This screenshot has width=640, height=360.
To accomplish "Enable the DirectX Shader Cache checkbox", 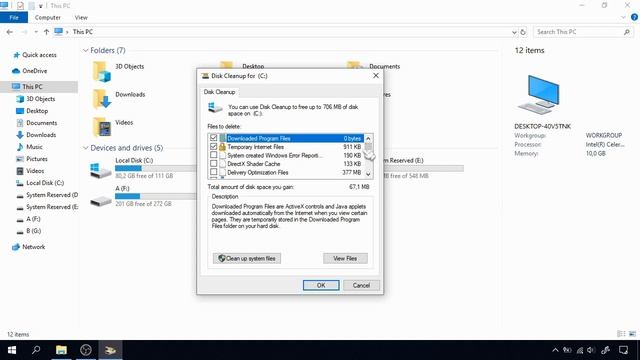I will click(213, 164).
